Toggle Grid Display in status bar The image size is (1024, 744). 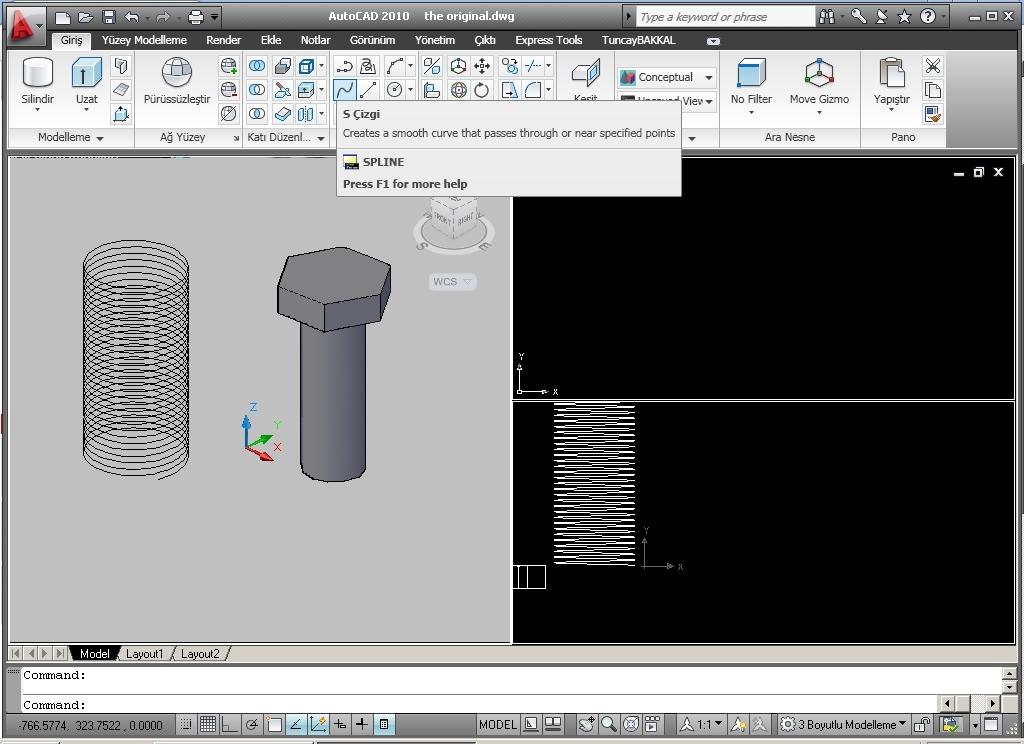click(x=208, y=724)
